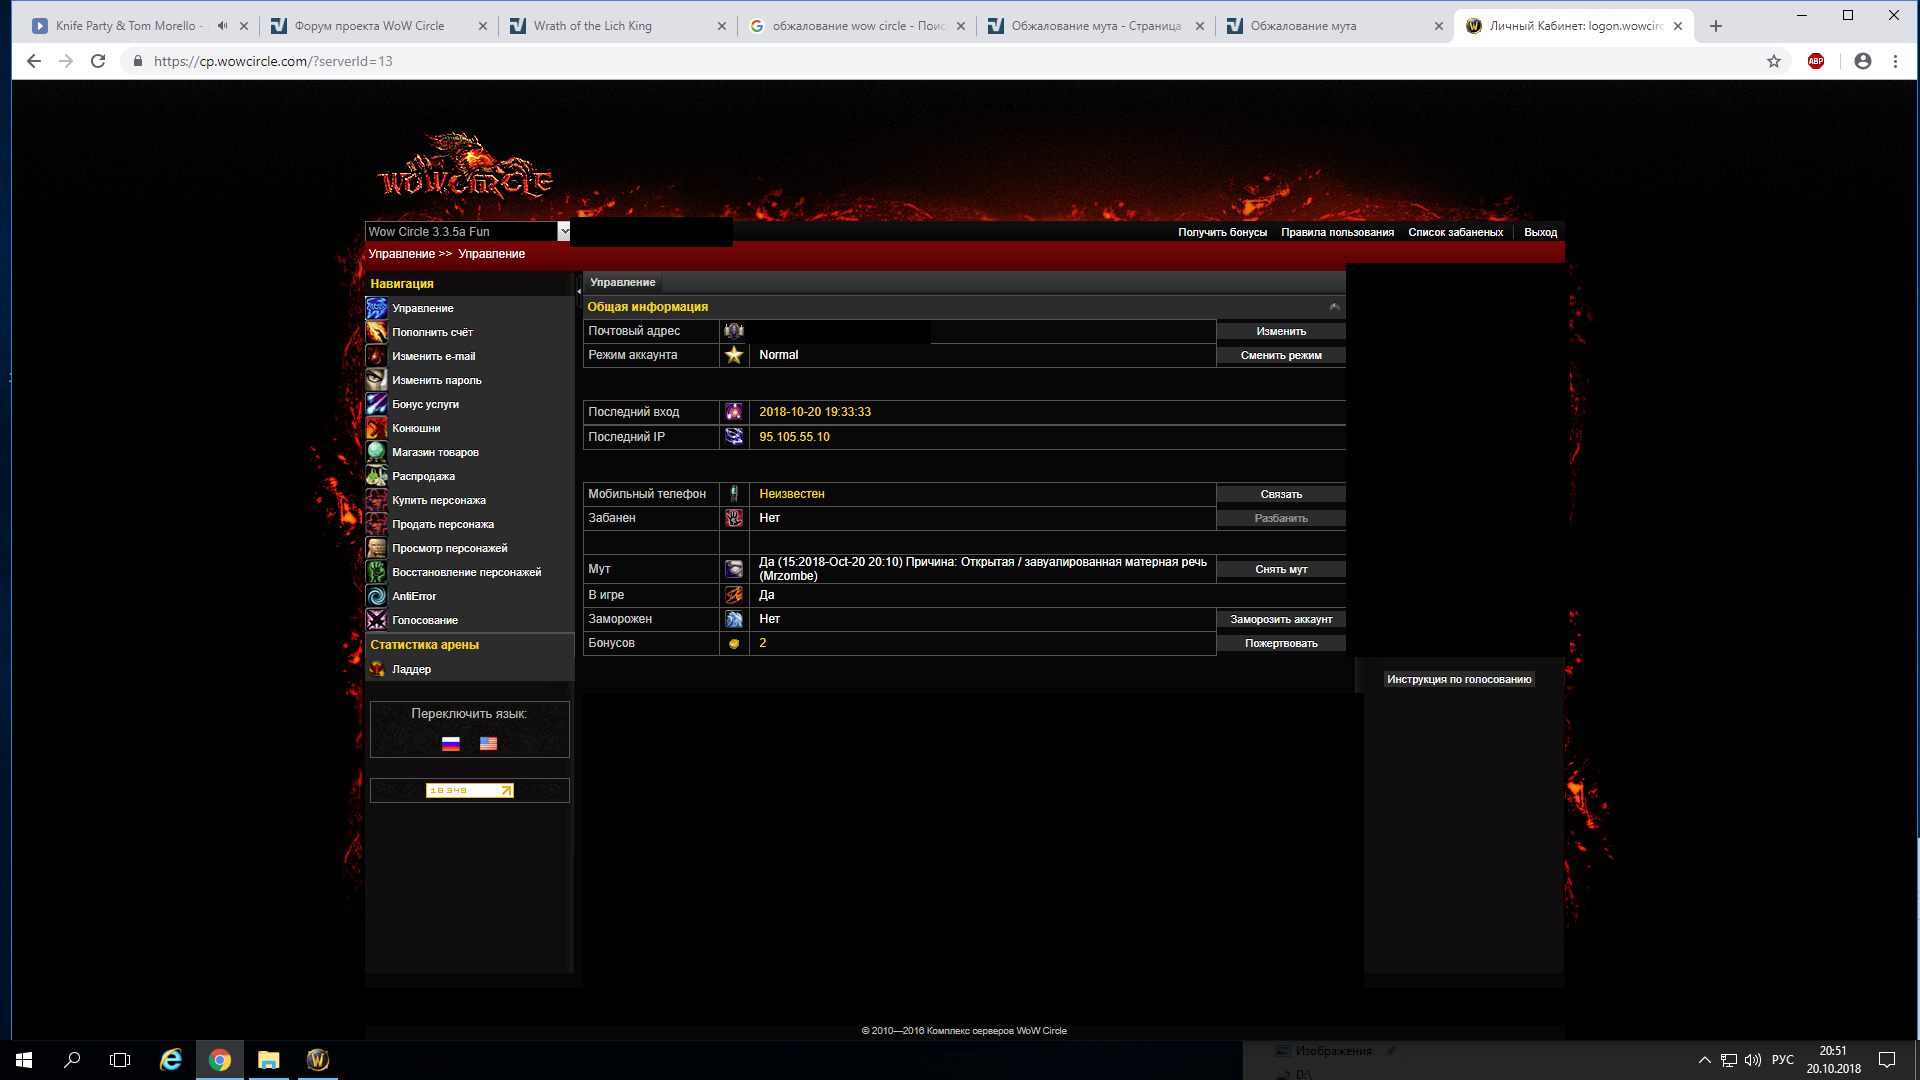This screenshot has height=1080, width=1920.
Task: Click the Пополнить счёт sidebar icon
Action: tap(376, 332)
